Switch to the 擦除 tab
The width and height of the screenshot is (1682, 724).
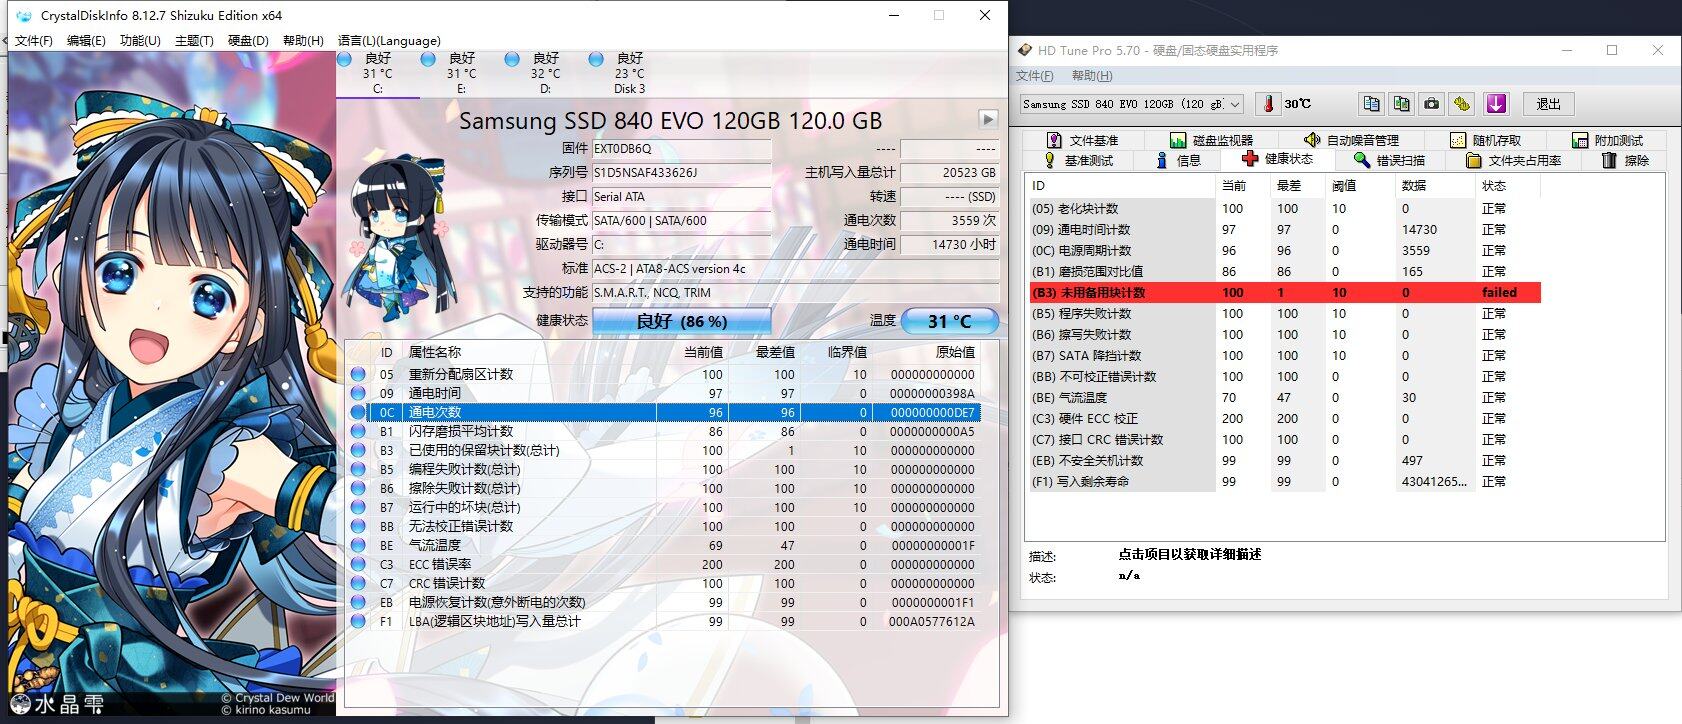tap(1625, 160)
